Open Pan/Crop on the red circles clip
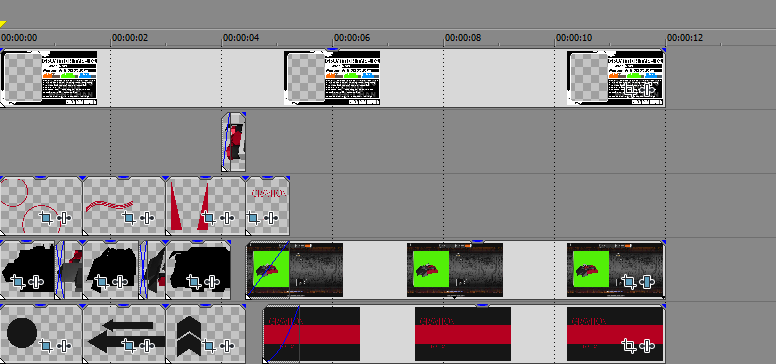This screenshot has height=364, width=776. 46,218
